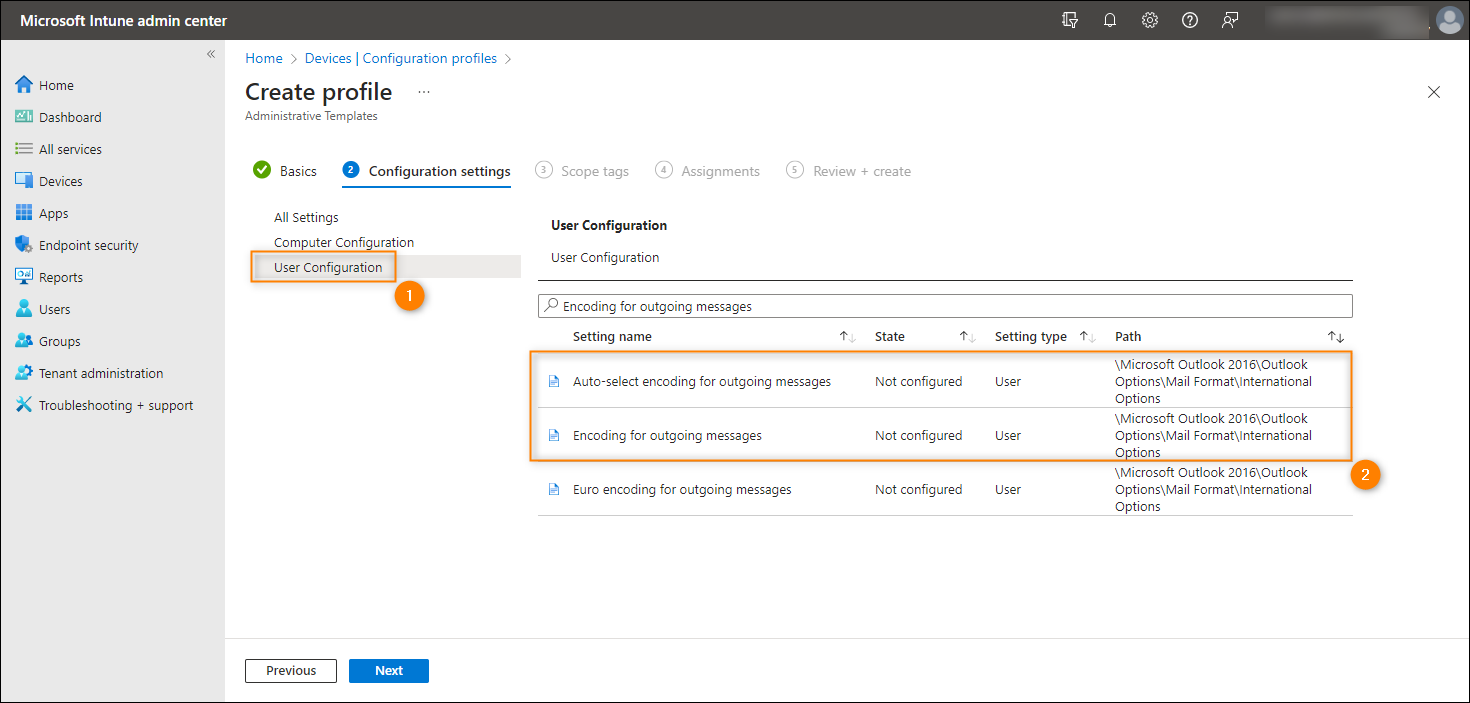Click the Previous button
The height and width of the screenshot is (703, 1470).
click(x=291, y=671)
